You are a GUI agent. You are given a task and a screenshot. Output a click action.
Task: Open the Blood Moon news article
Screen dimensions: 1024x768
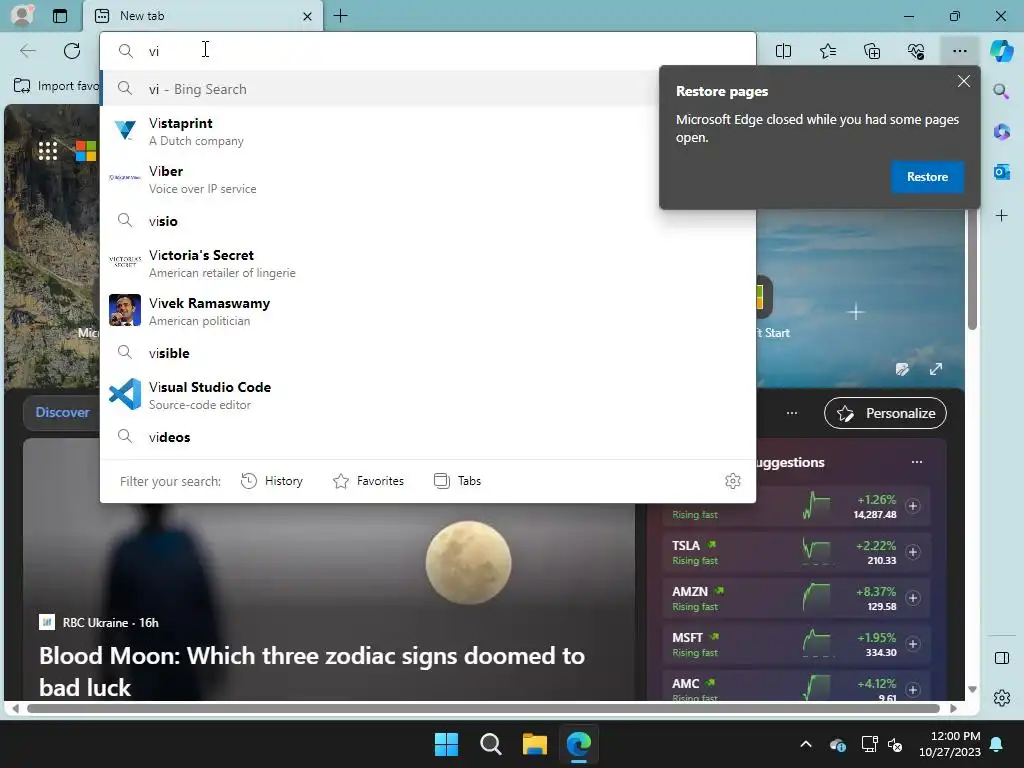pos(312,671)
